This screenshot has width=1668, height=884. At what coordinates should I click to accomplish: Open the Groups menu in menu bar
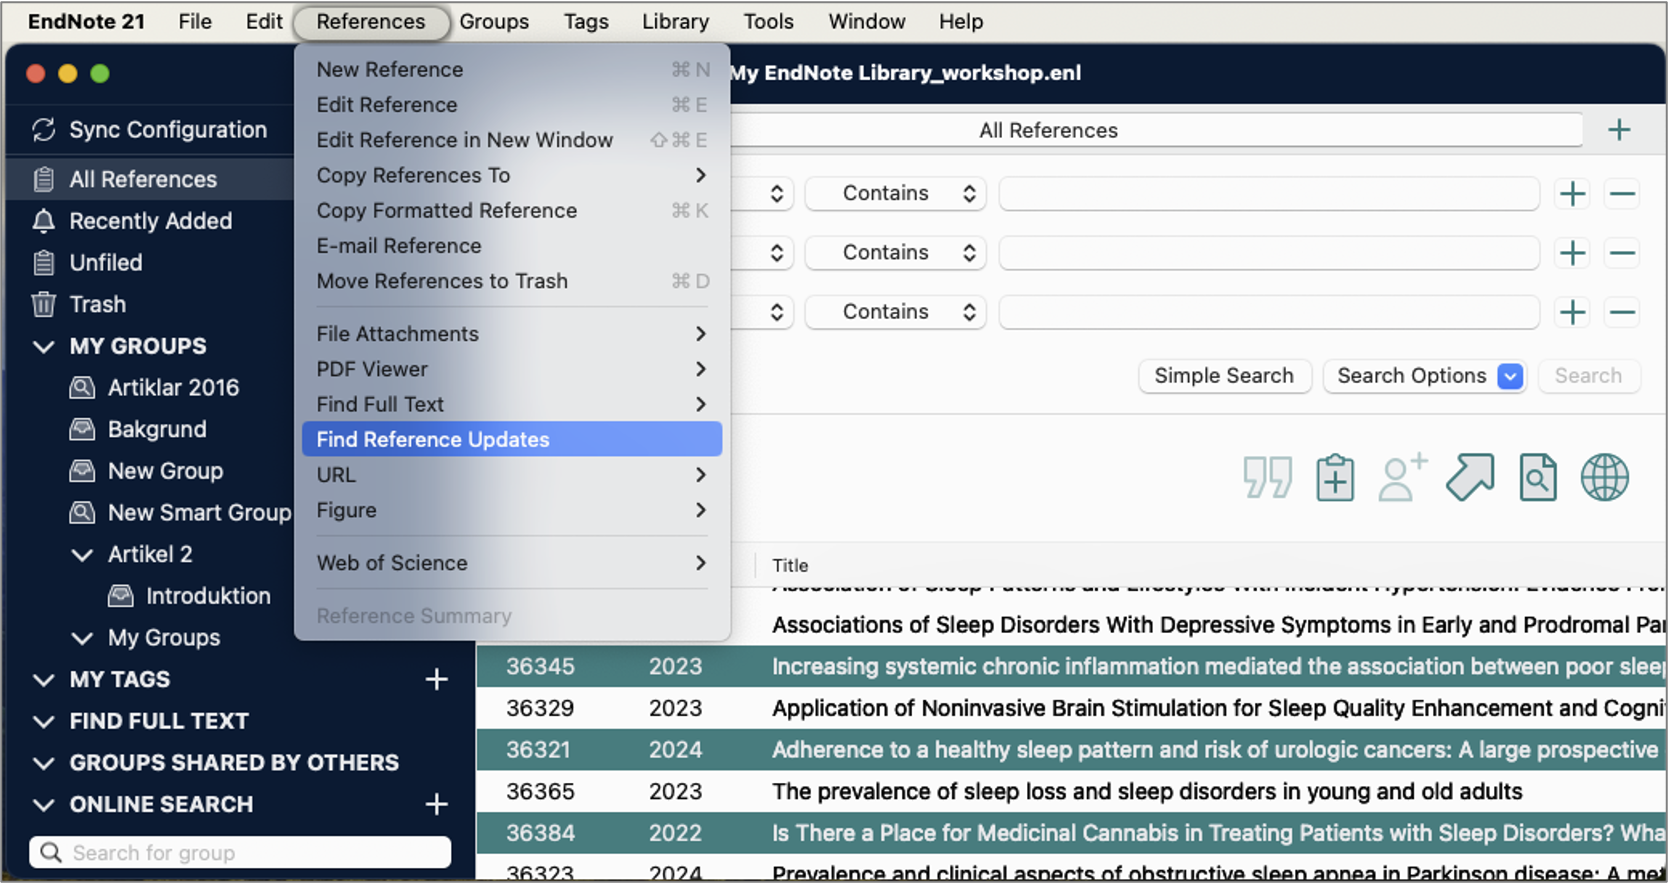pyautogui.click(x=494, y=21)
